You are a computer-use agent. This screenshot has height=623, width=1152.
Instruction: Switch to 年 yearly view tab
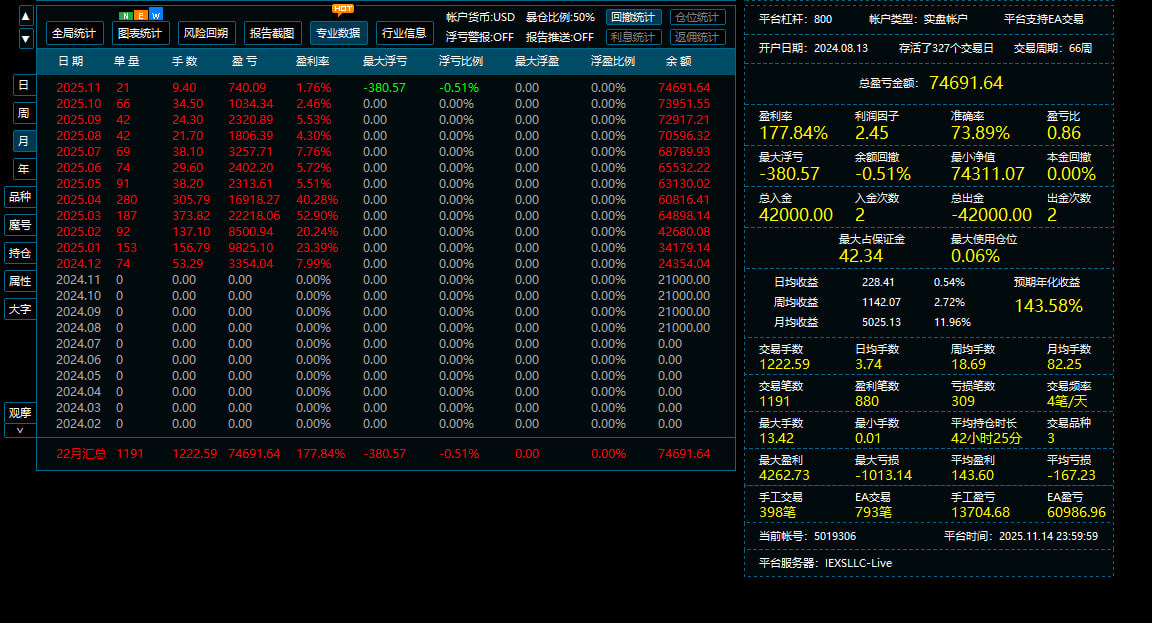pyautogui.click(x=24, y=169)
